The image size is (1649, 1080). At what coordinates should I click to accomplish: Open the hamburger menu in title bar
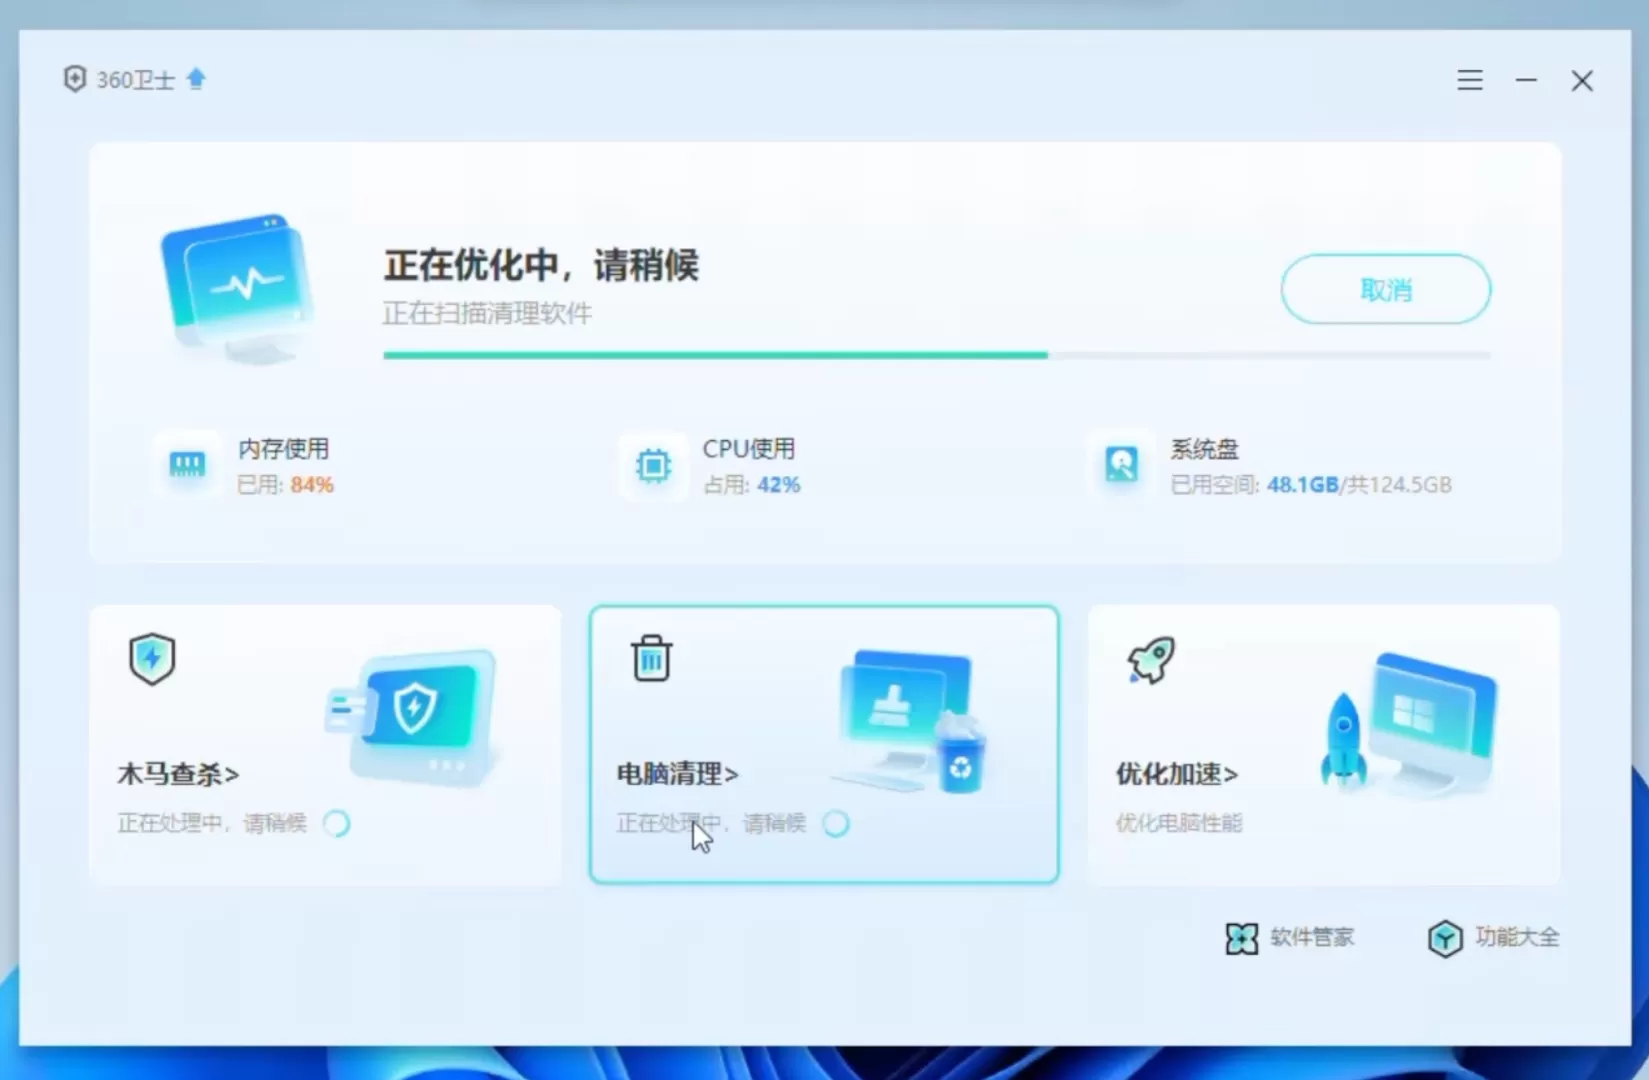1469,80
